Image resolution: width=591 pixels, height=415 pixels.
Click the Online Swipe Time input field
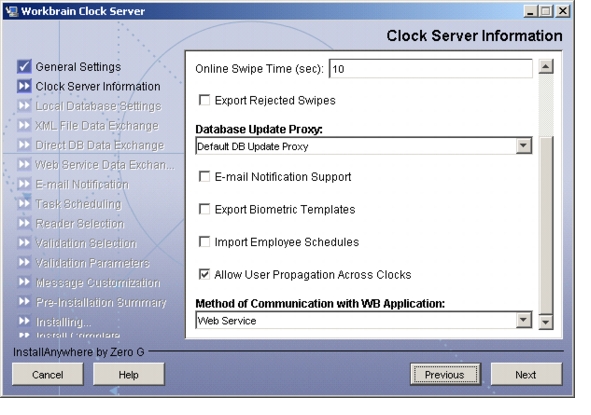click(x=431, y=69)
